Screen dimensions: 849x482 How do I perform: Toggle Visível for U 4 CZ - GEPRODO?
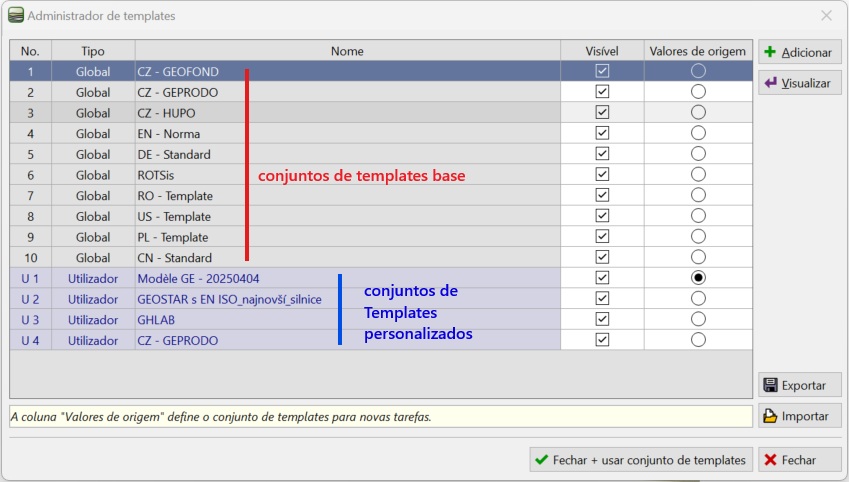pos(602,340)
